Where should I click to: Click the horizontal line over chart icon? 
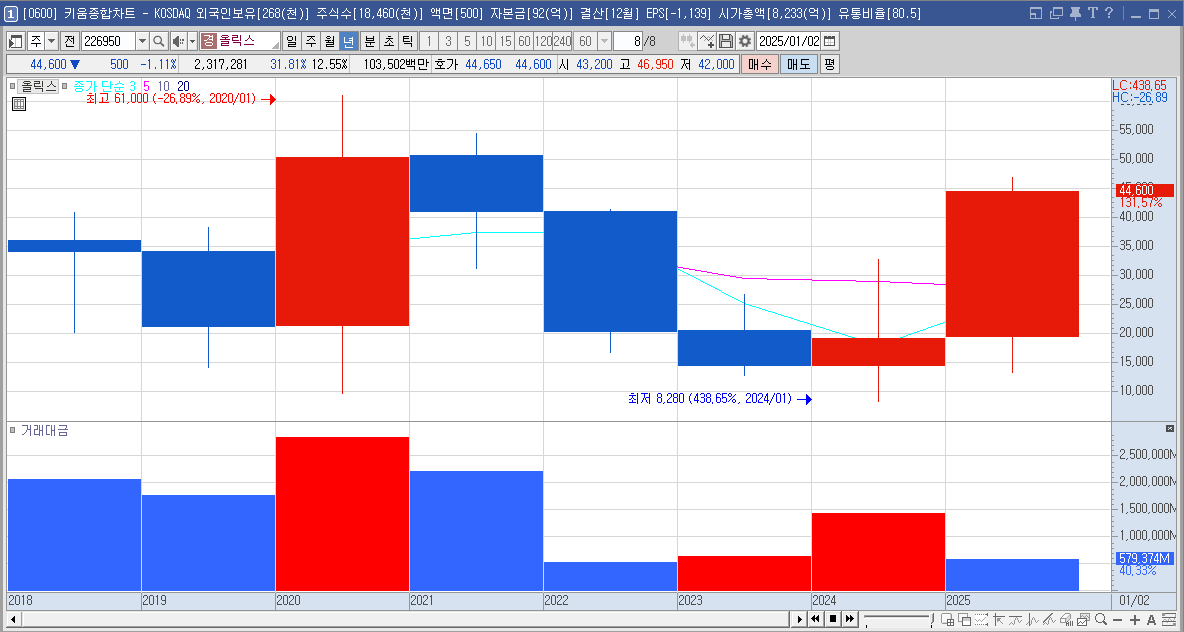click(1016, 619)
